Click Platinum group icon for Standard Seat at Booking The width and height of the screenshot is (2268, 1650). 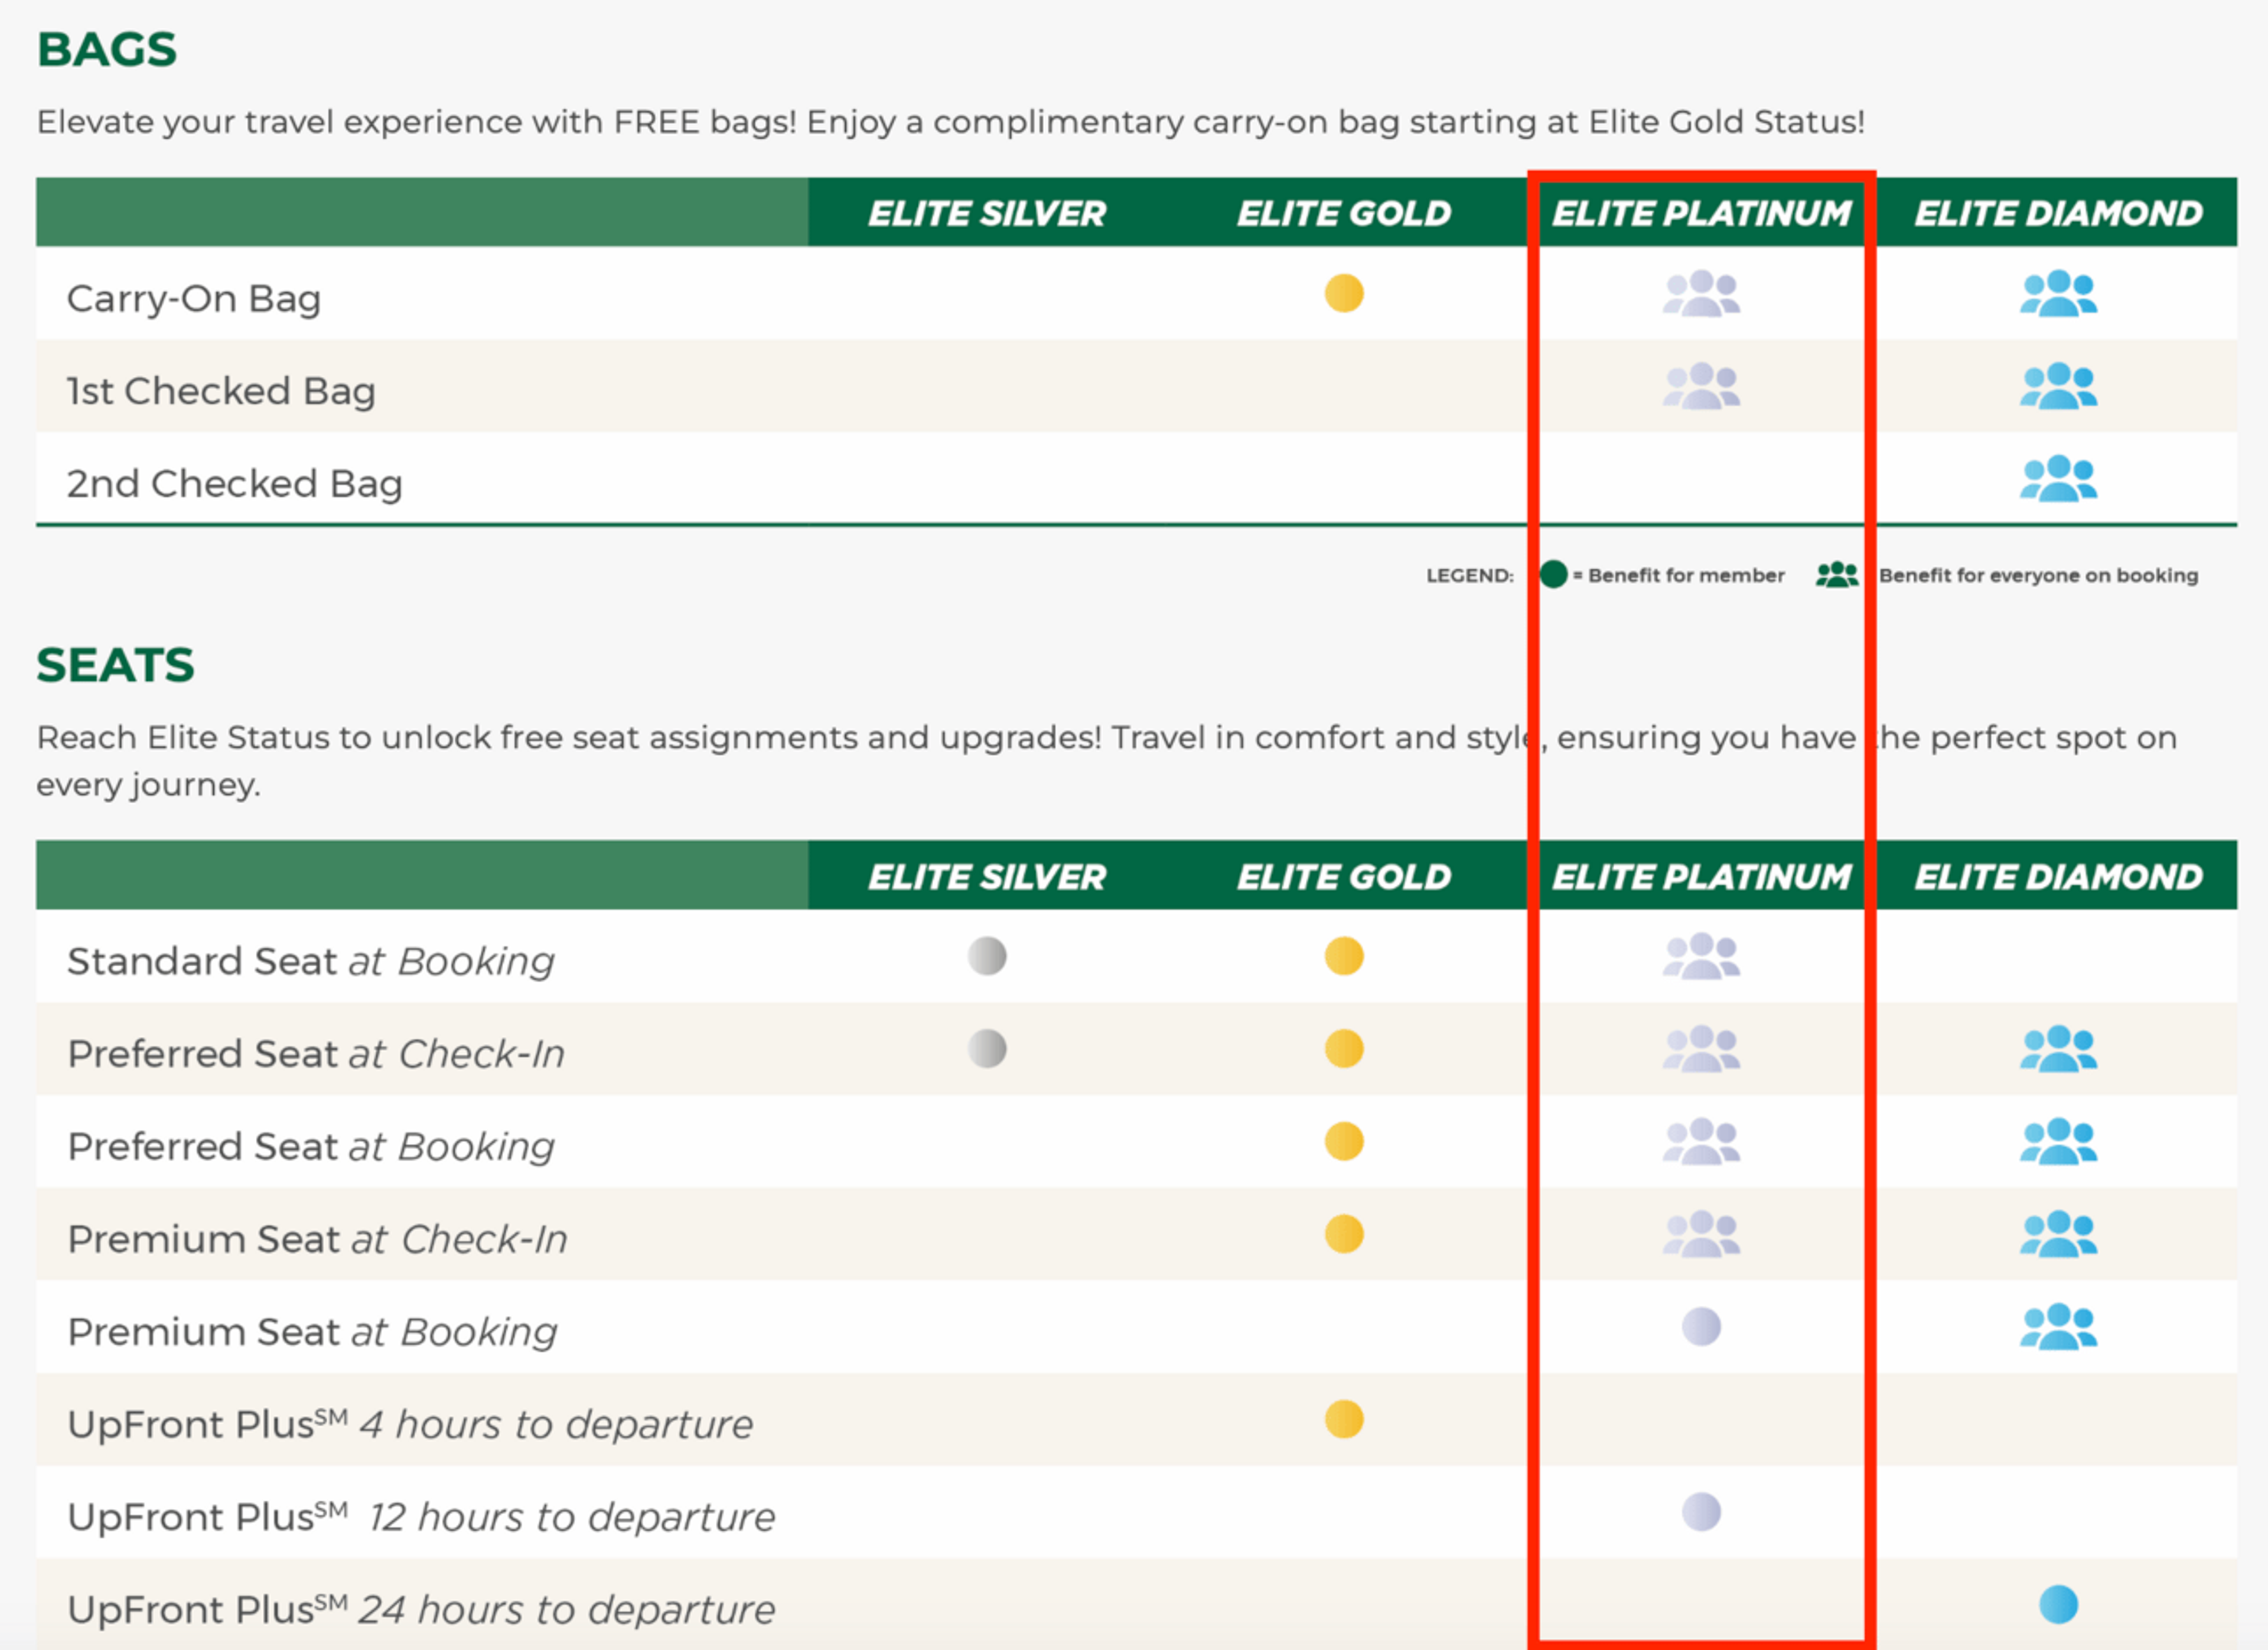point(1700,956)
